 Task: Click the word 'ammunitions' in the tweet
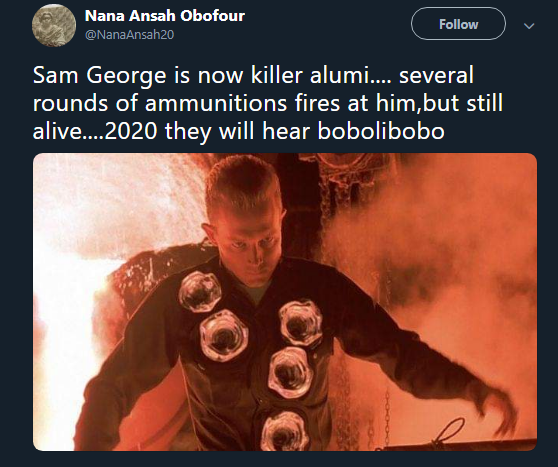pos(216,104)
